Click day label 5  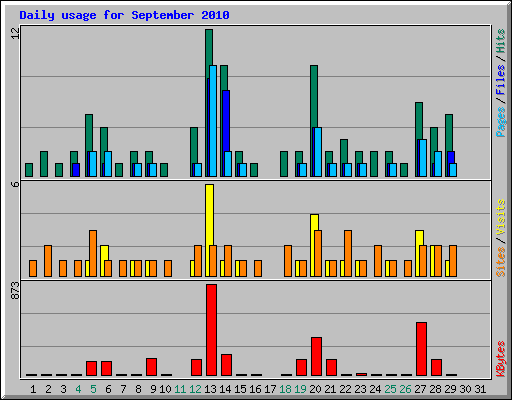(x=93, y=389)
